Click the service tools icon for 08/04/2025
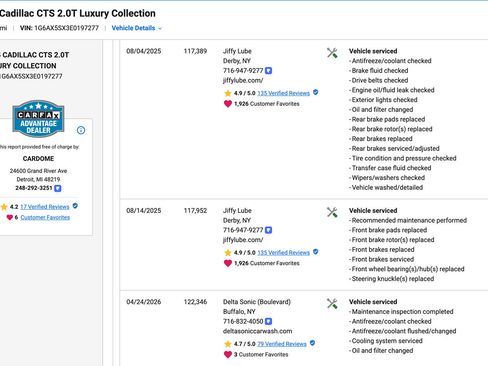 click(332, 53)
